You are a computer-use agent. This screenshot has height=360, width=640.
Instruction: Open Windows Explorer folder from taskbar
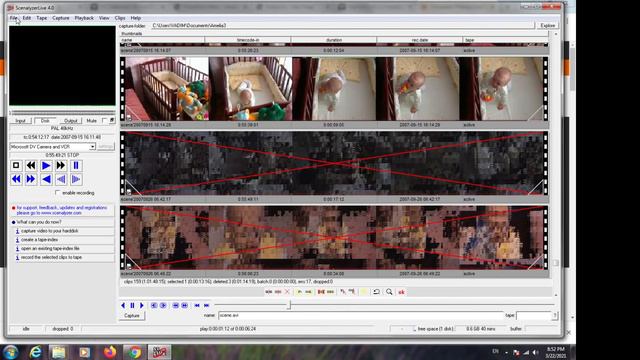pos(59,352)
